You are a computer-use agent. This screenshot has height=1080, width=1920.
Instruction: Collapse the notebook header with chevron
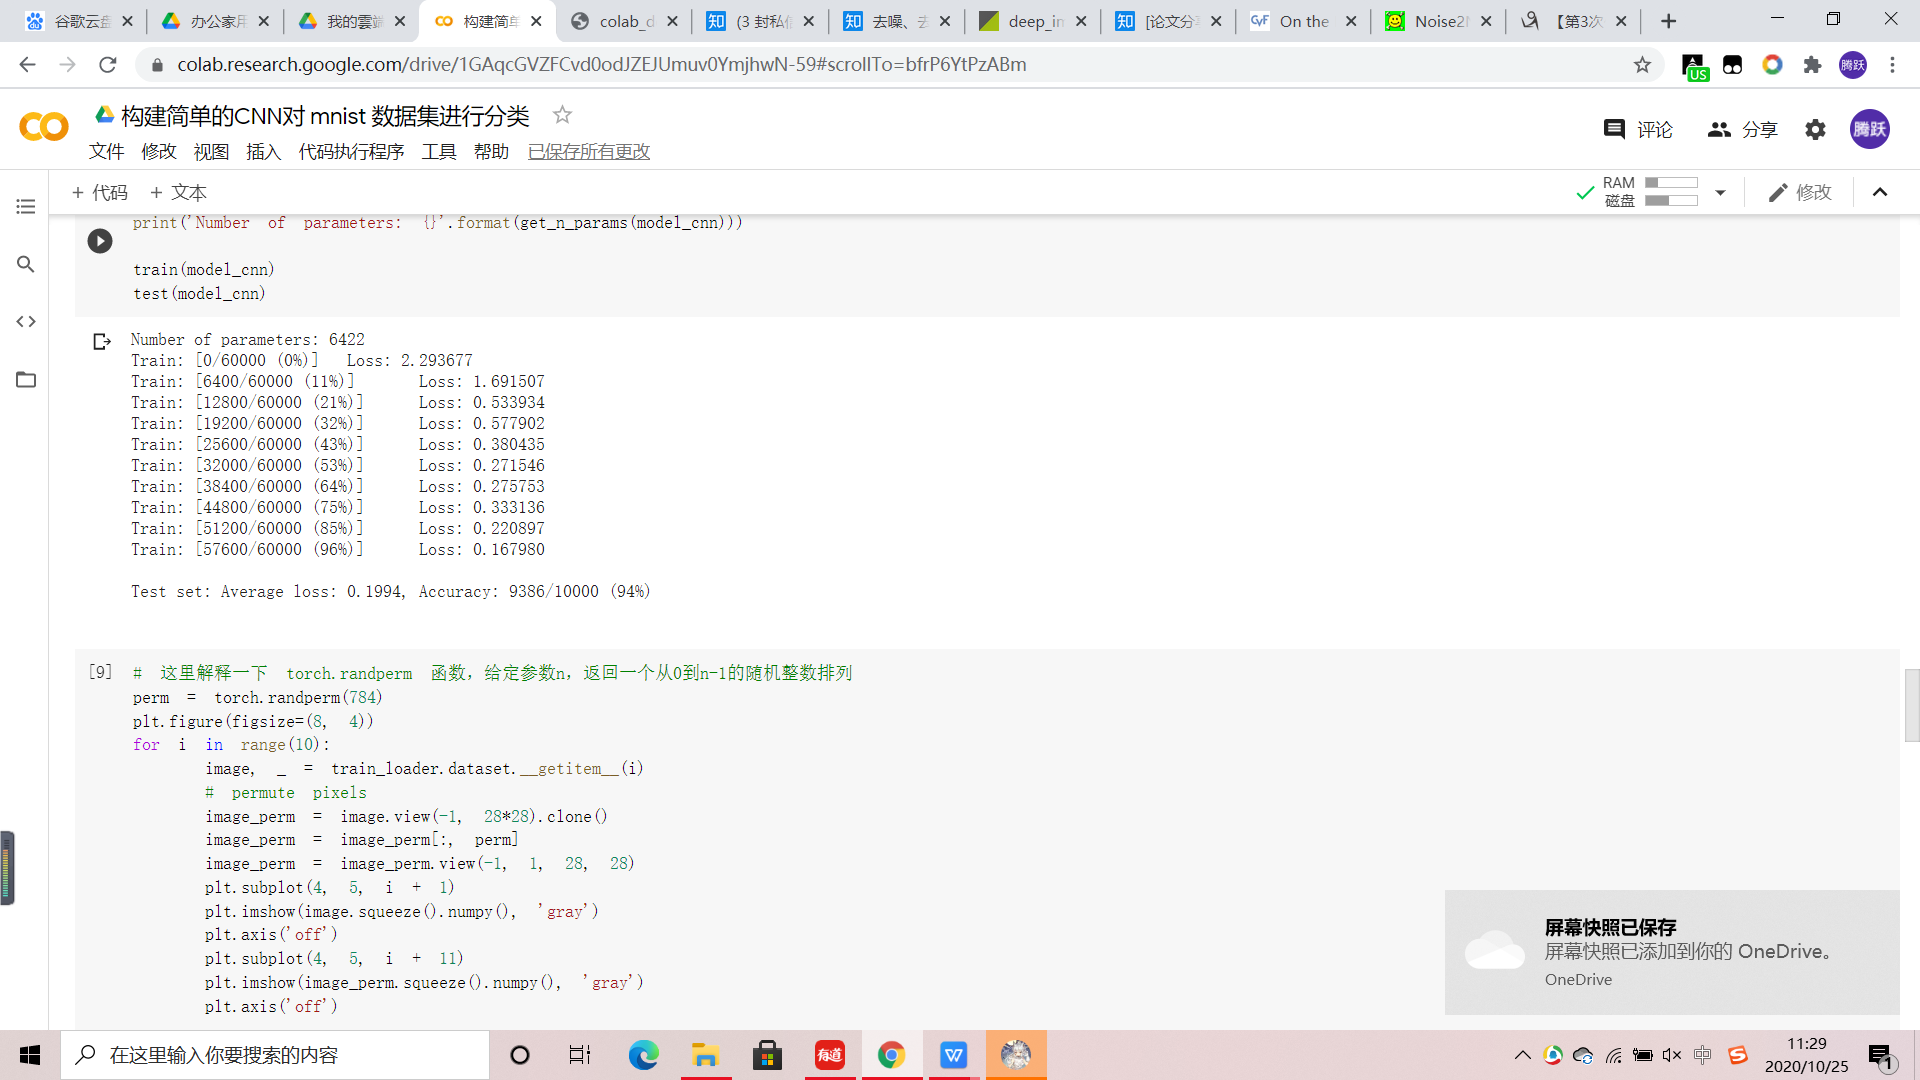point(1880,192)
